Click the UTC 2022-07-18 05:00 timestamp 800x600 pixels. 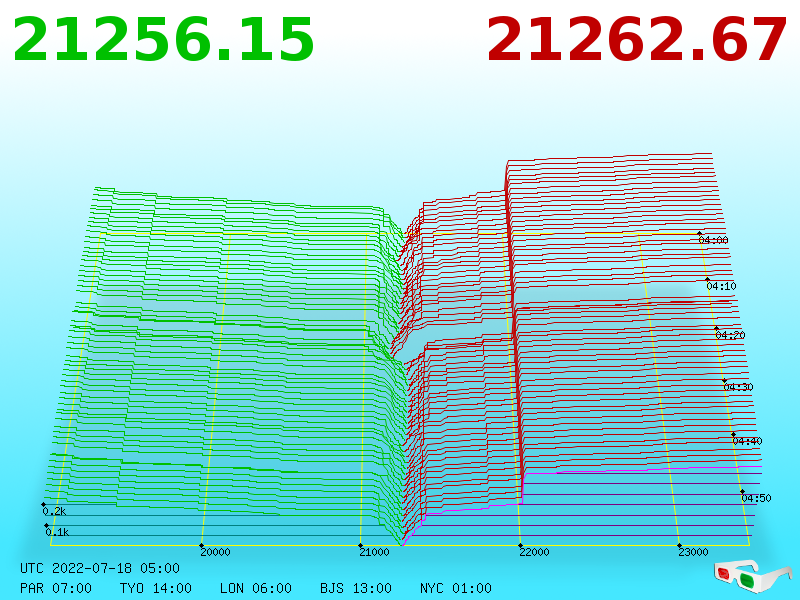100,568
